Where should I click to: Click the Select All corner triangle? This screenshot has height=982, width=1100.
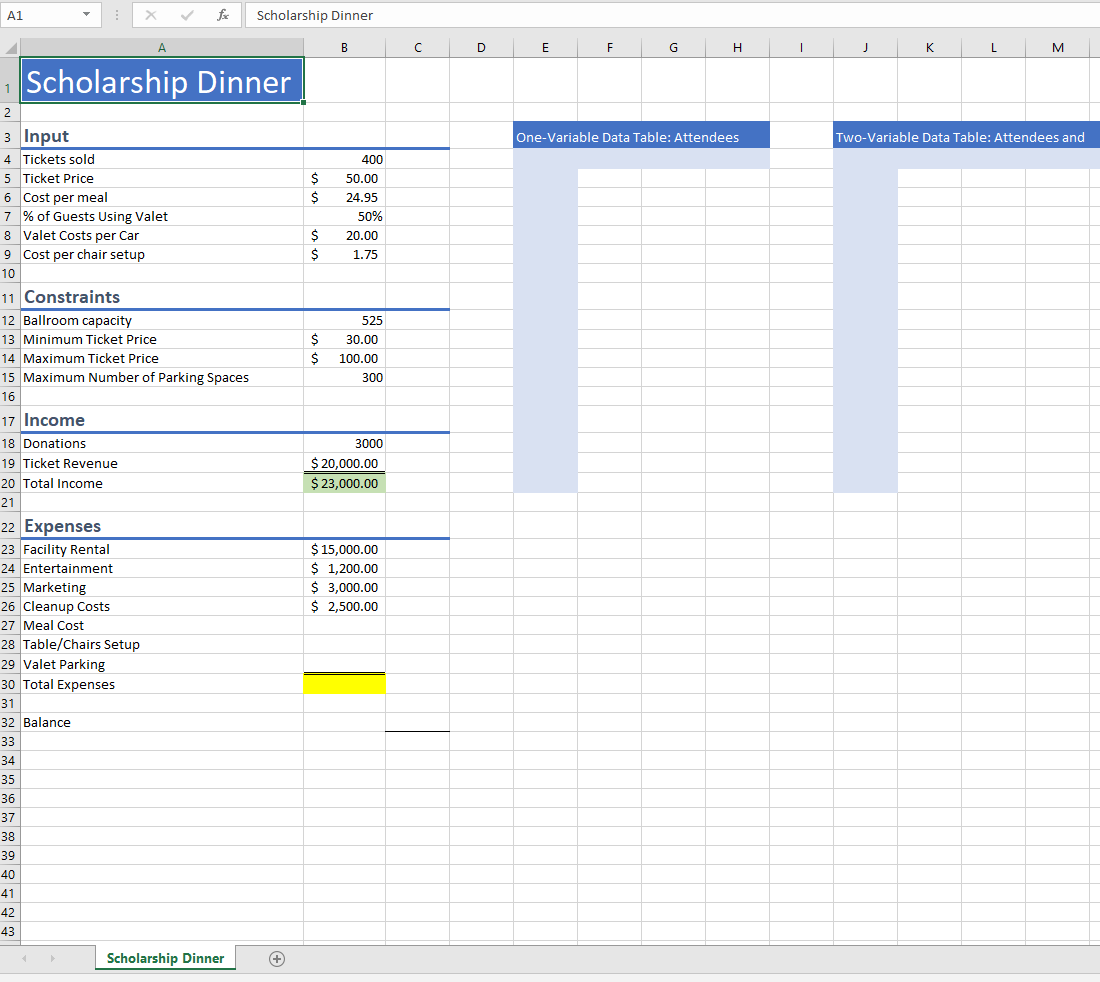(x=11, y=48)
